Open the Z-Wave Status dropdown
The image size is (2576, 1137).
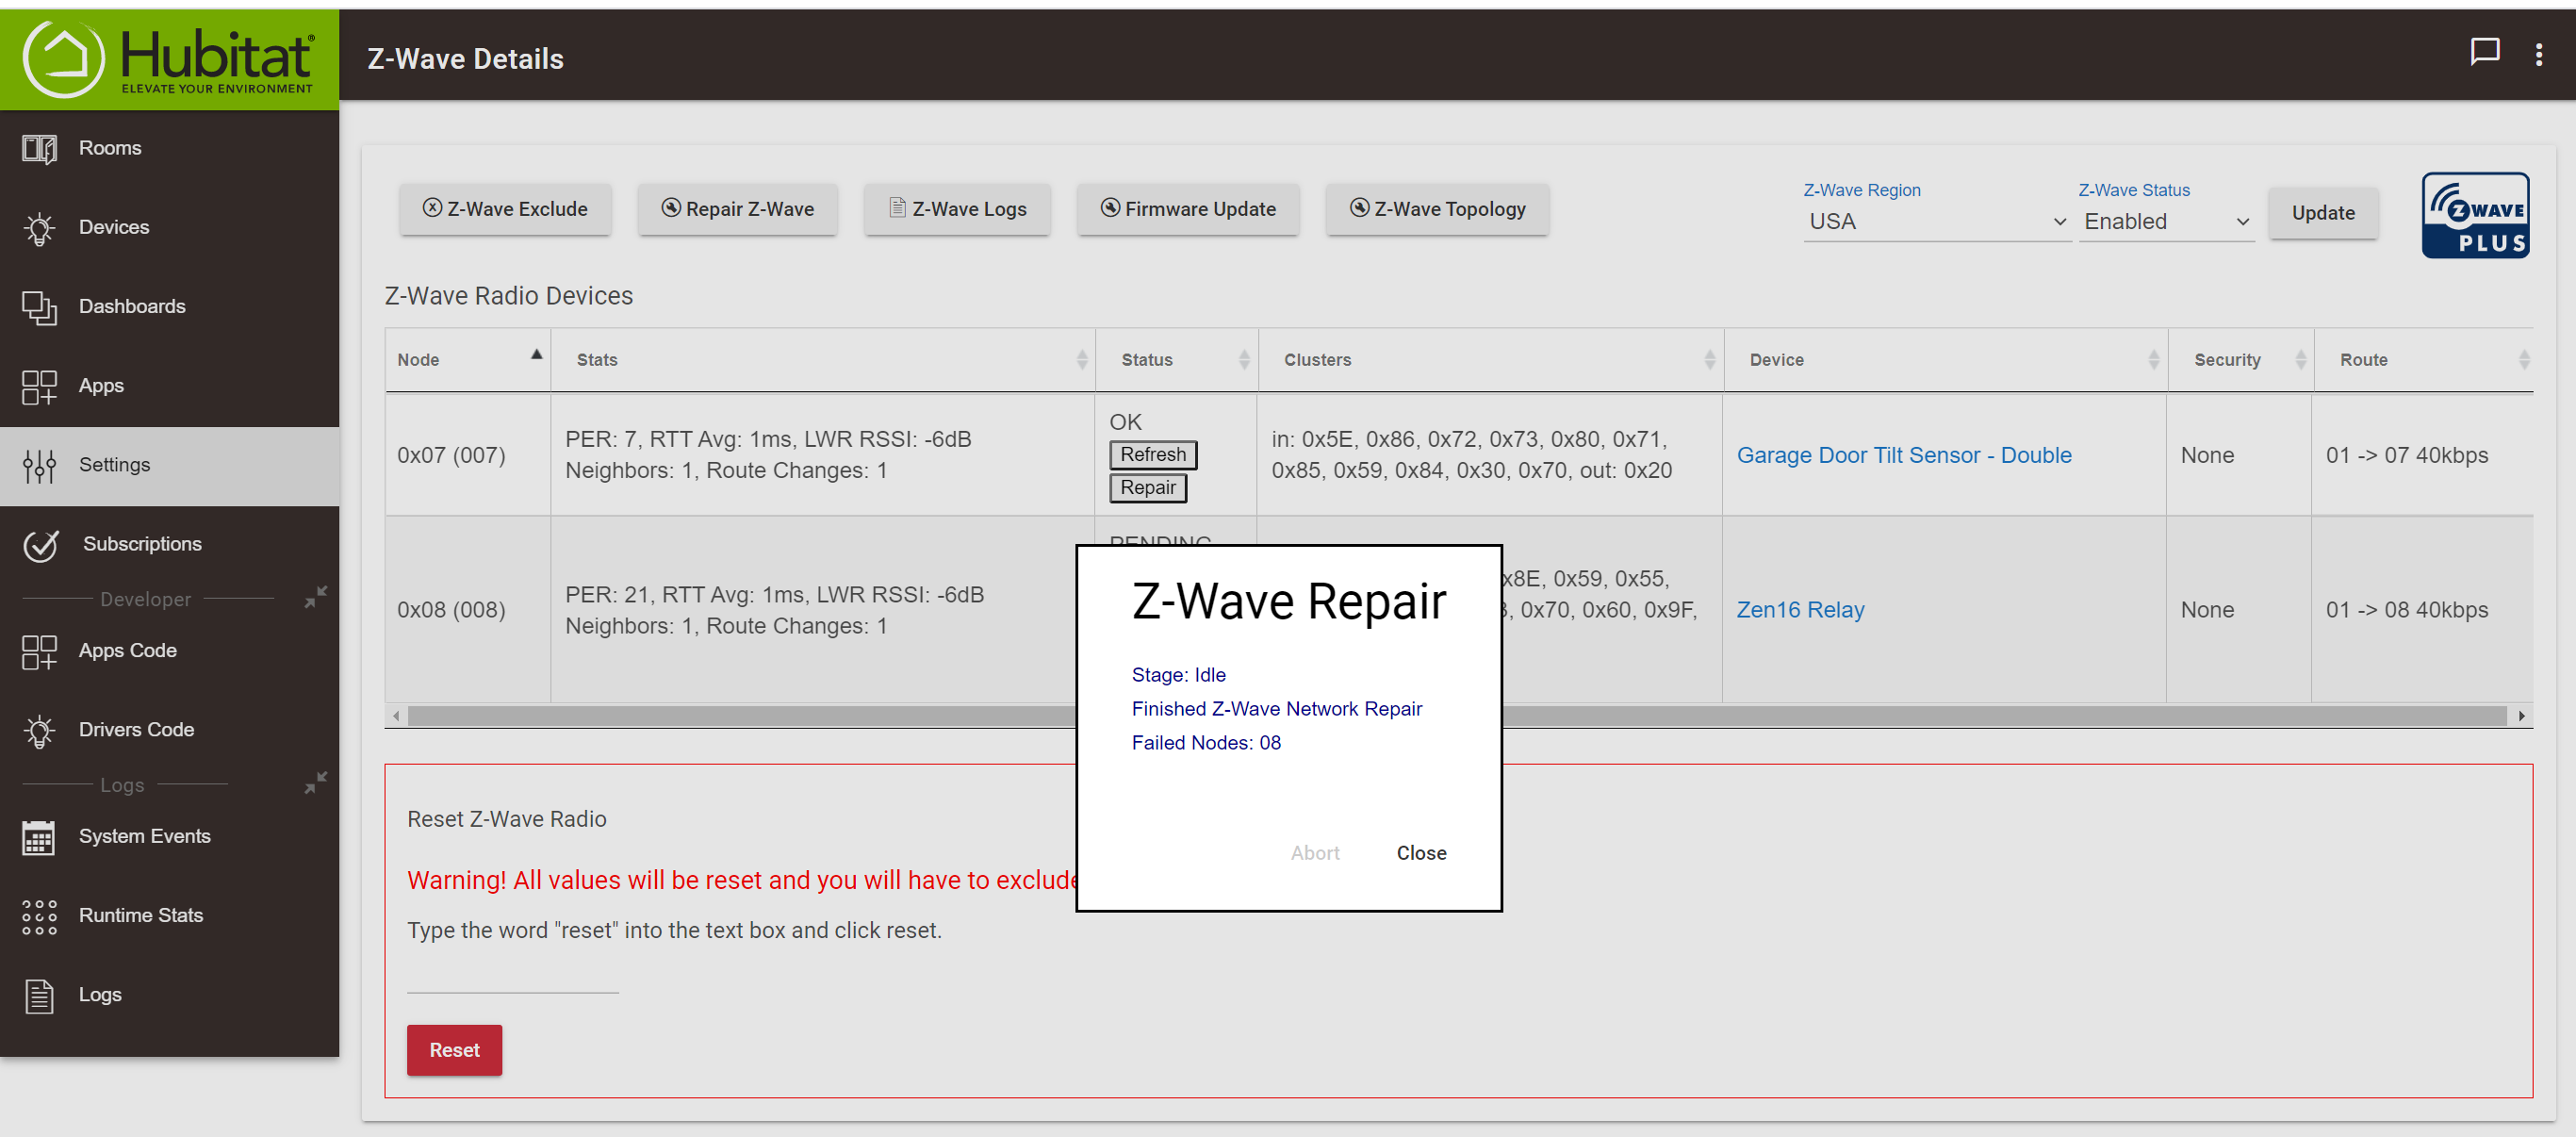pyautogui.click(x=2166, y=221)
